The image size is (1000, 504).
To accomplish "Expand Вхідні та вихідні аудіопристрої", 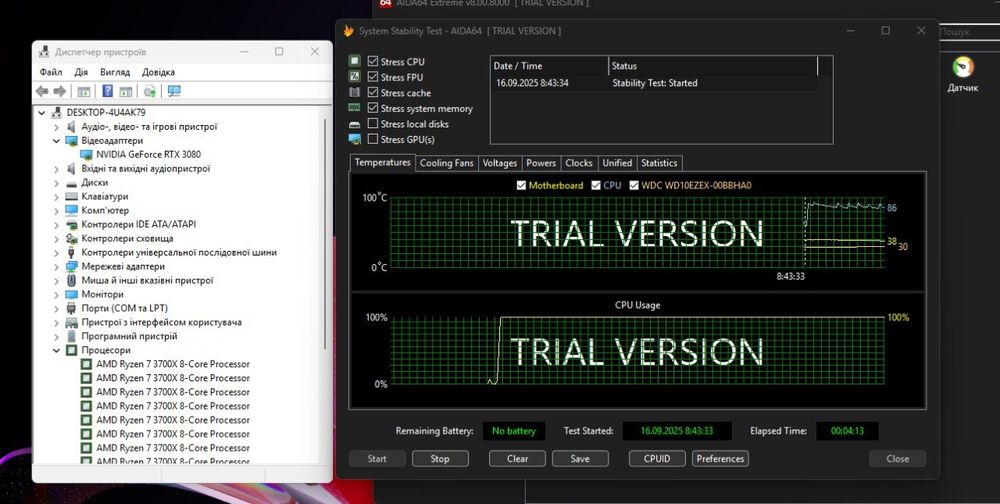I will pyautogui.click(x=56, y=168).
